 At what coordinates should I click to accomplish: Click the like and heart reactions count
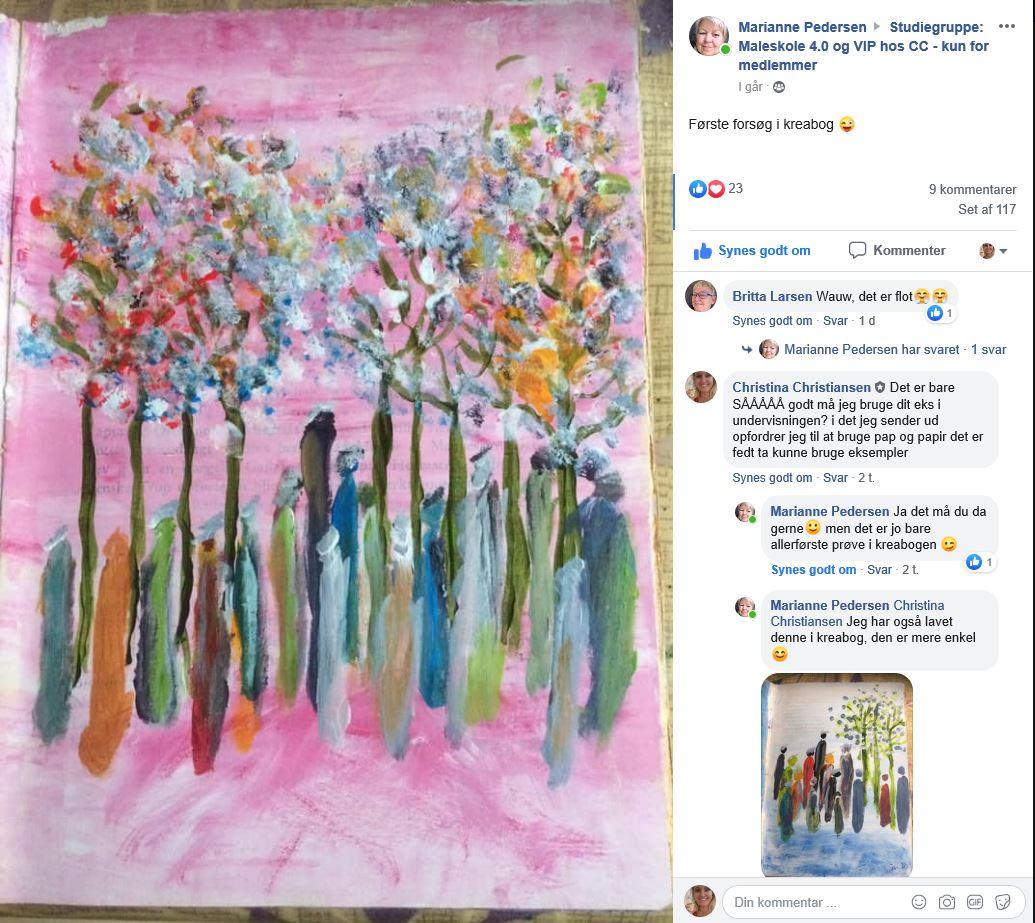[x=716, y=189]
